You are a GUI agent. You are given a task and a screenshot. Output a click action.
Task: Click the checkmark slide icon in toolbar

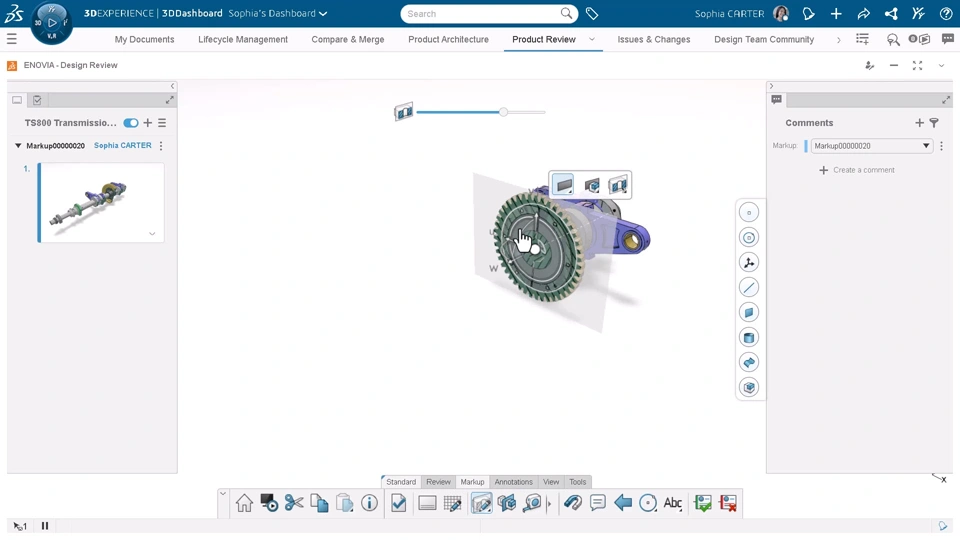pyautogui.click(x=399, y=503)
